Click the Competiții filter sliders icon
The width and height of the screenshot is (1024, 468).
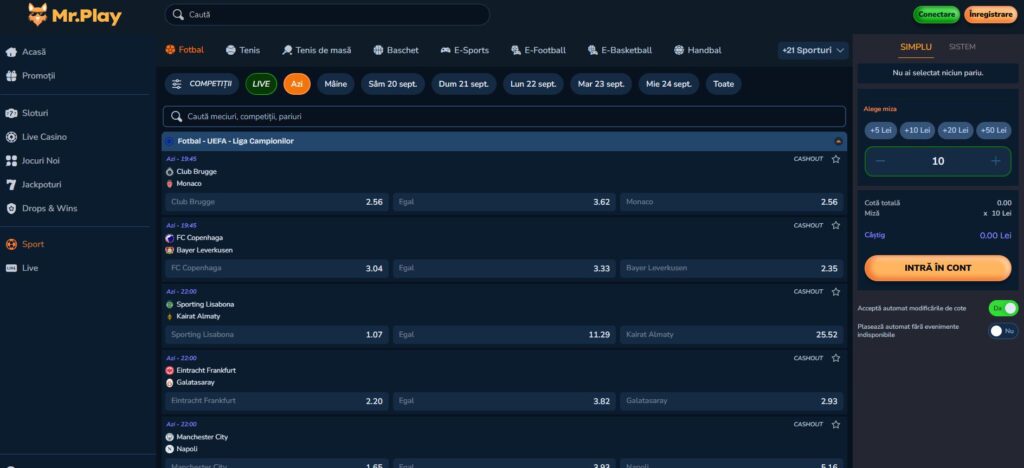coord(177,84)
